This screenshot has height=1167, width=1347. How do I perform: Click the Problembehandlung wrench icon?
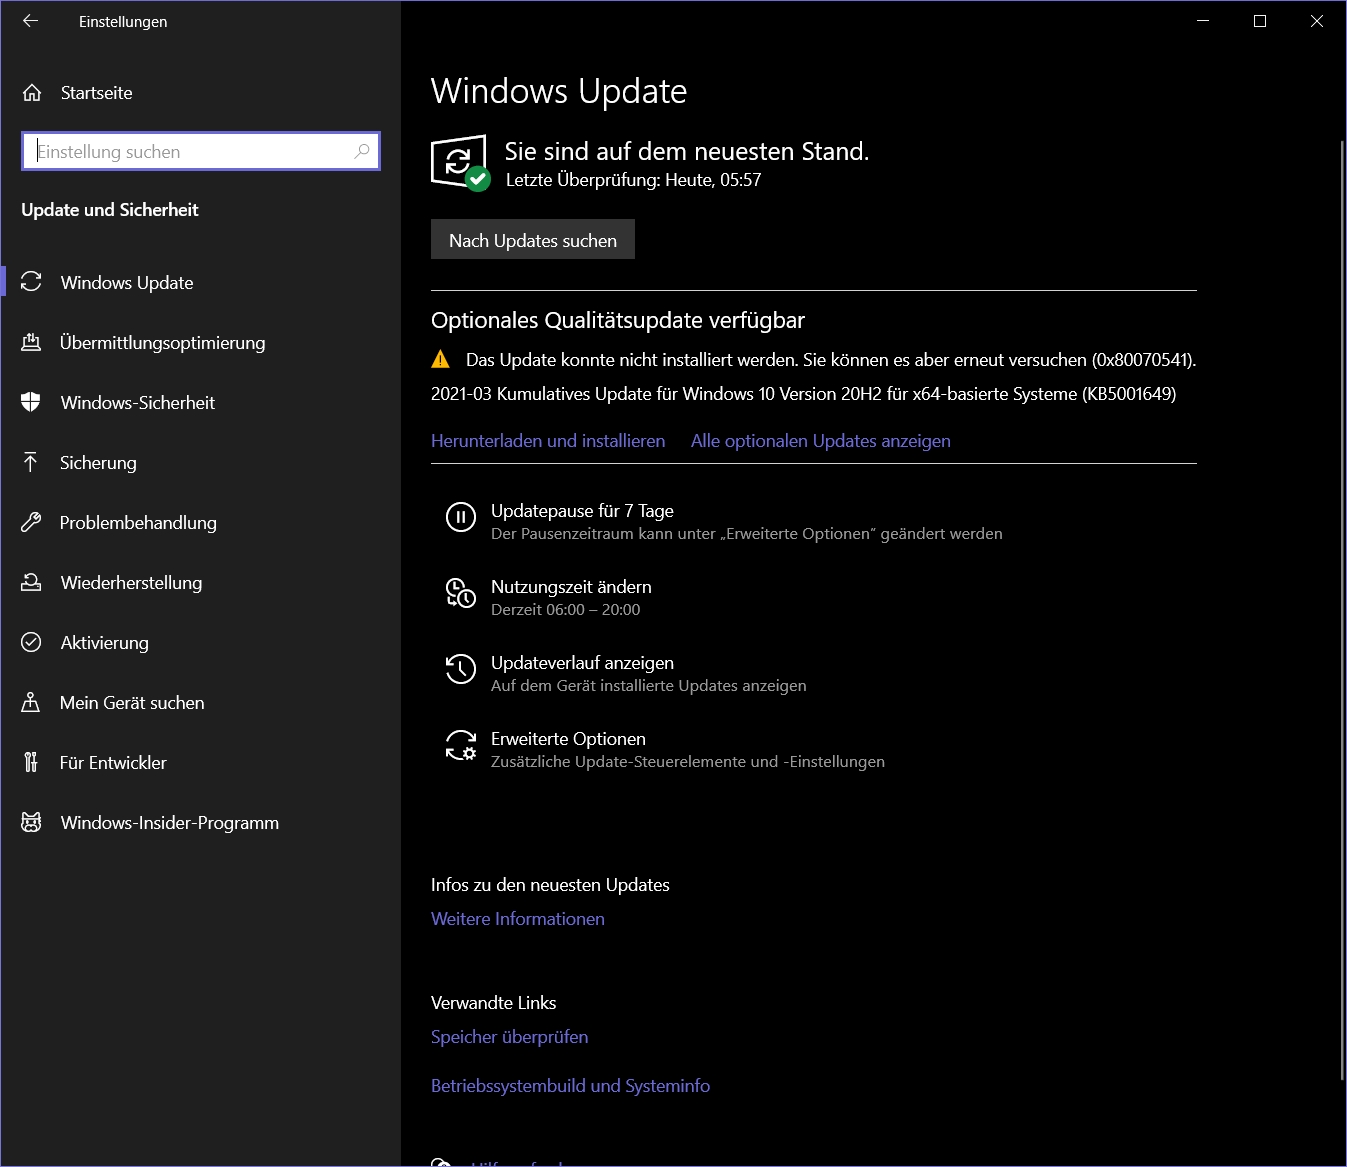click(x=31, y=522)
